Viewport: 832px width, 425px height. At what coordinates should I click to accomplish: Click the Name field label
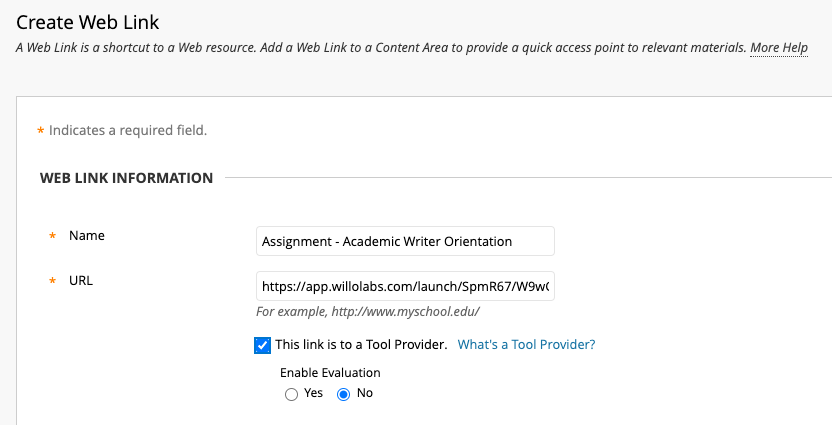click(x=86, y=236)
